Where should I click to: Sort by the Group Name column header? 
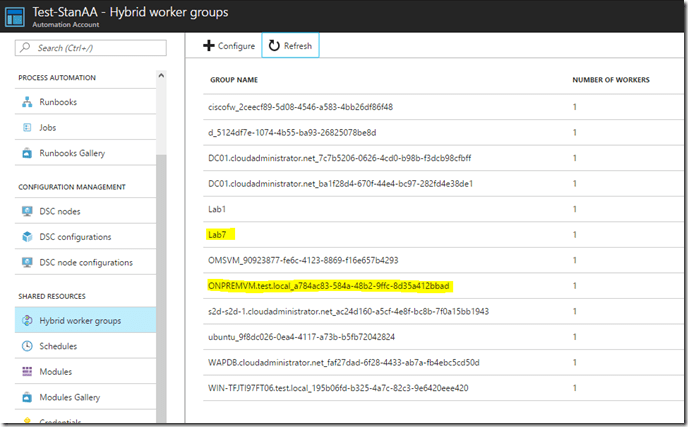coord(234,79)
